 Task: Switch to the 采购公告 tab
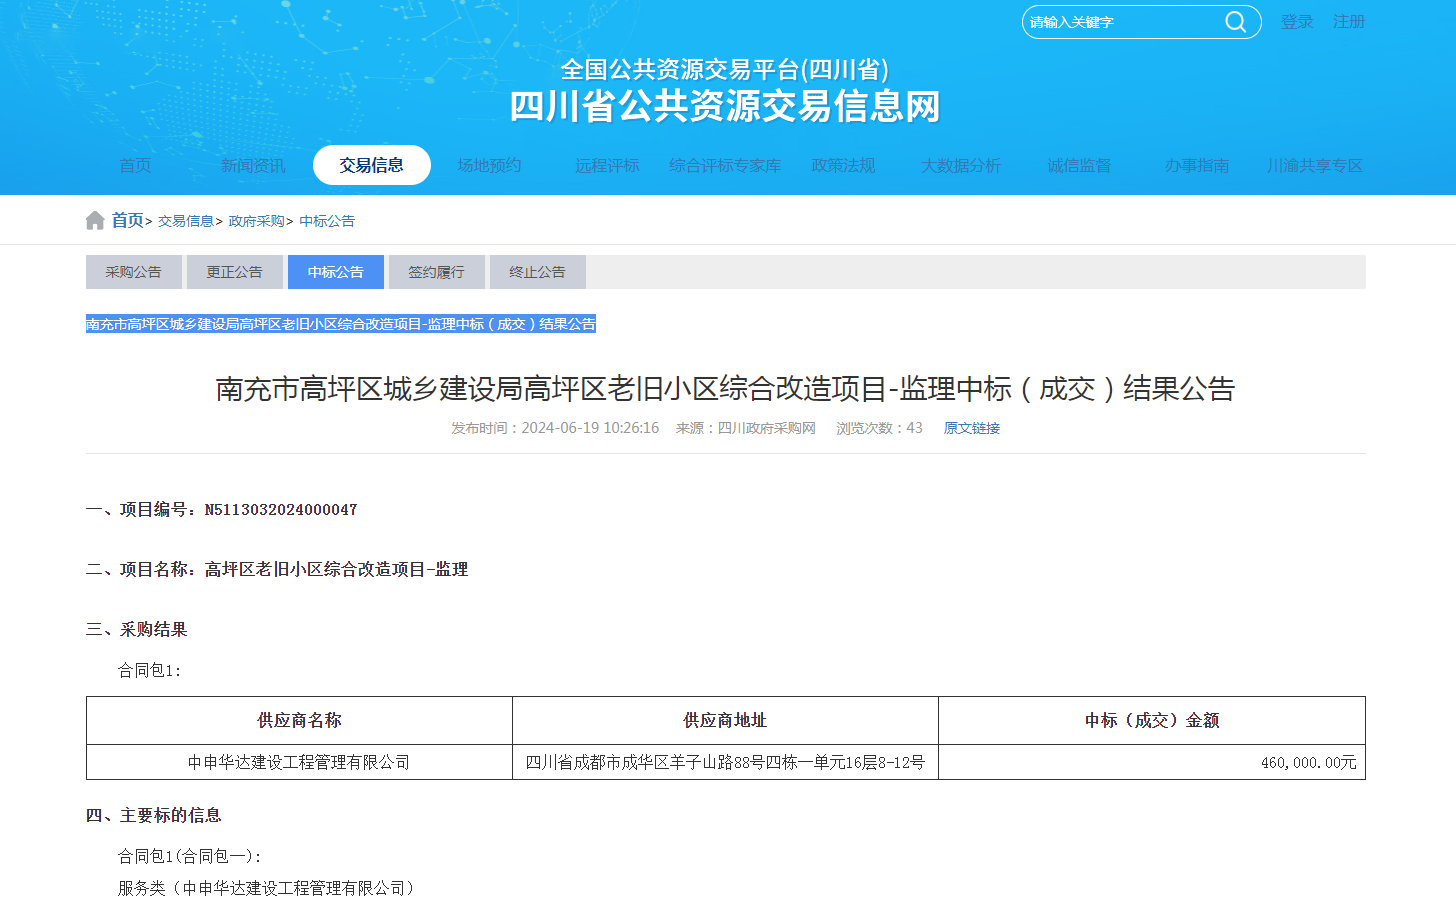pyautogui.click(x=134, y=272)
